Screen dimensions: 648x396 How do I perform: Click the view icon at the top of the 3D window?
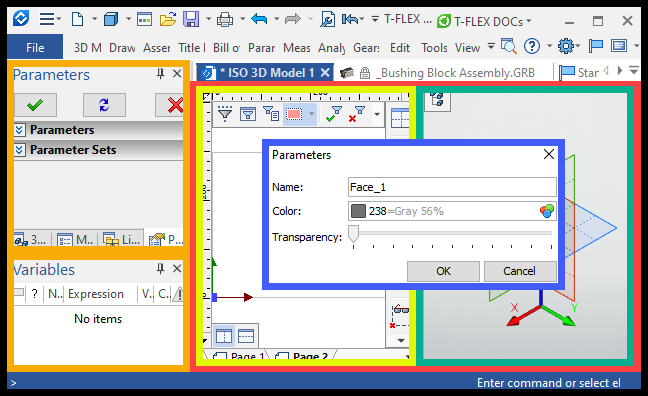point(437,100)
